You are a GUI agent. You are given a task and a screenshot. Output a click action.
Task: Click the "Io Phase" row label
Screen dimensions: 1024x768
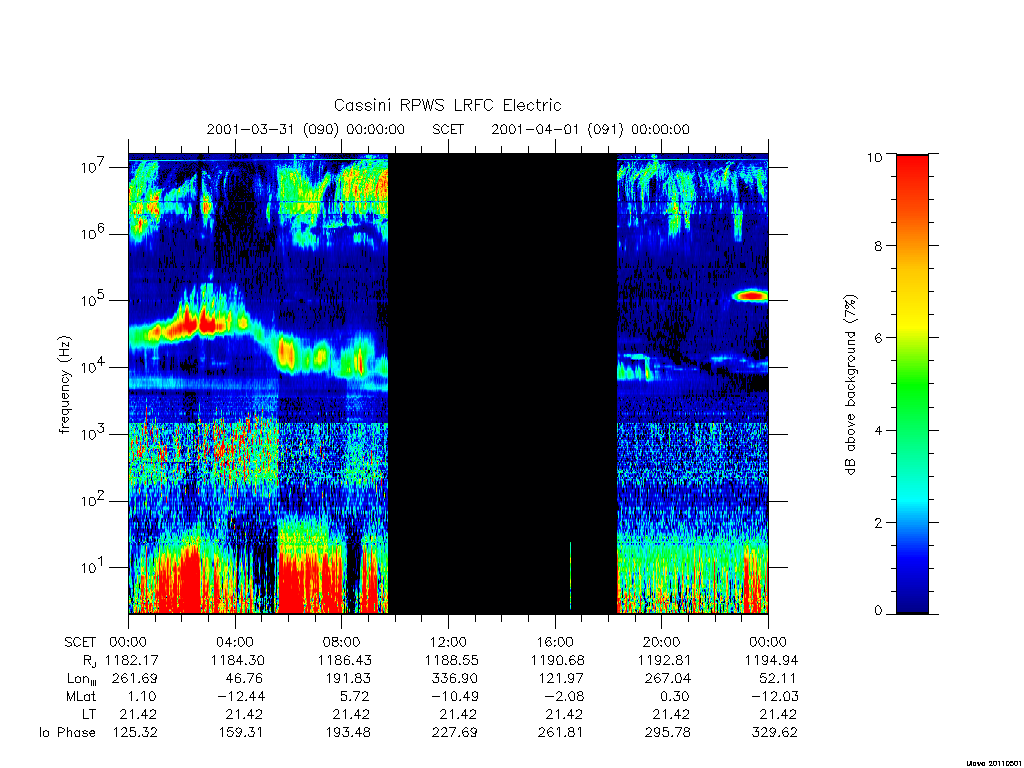[67, 733]
